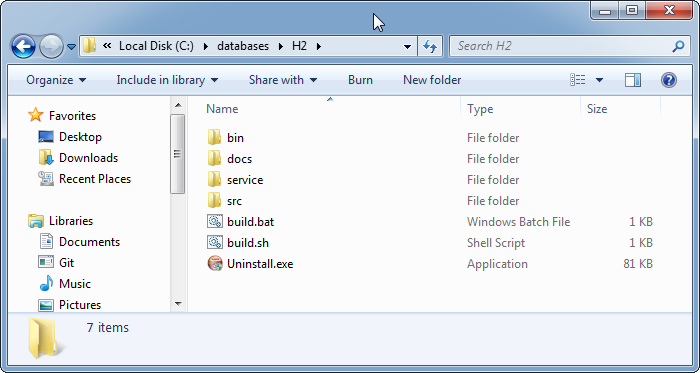
Task: Select the build.sh shell script
Action: click(248, 243)
